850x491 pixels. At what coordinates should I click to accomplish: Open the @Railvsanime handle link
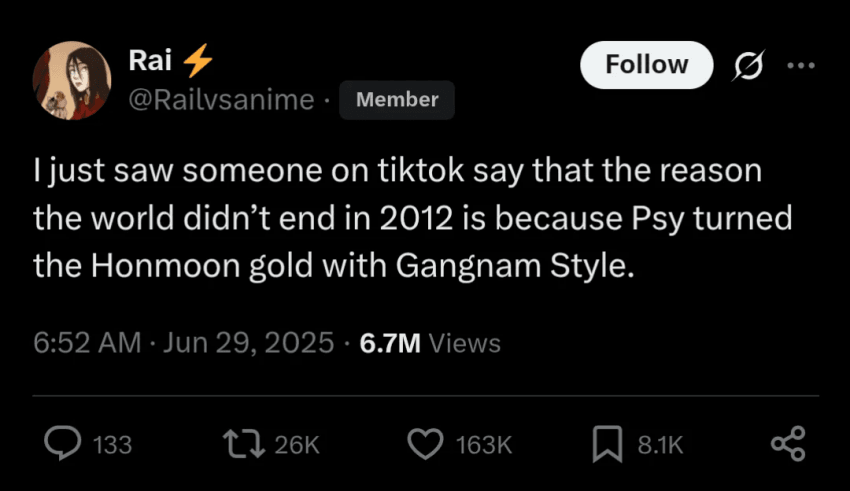[221, 100]
